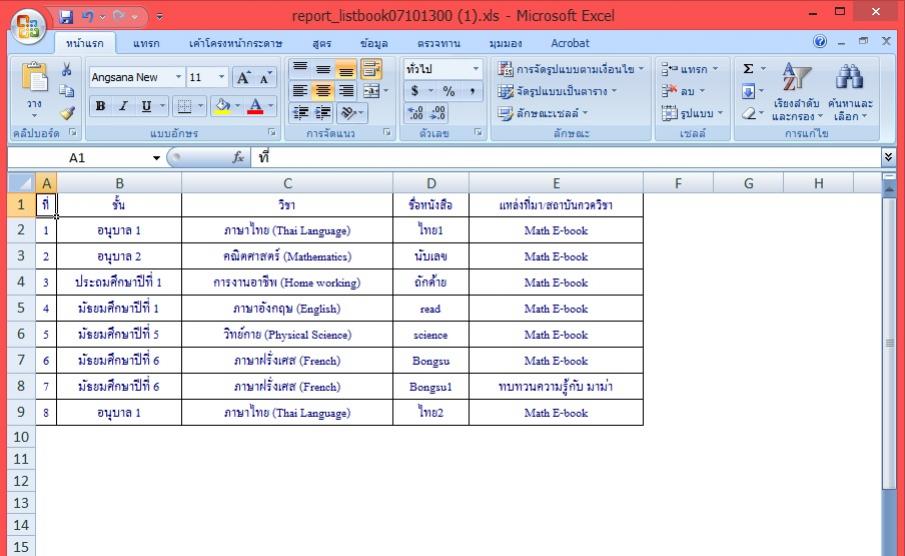Click Delete cells button
This screenshot has width=905, height=556.
tap(683, 91)
